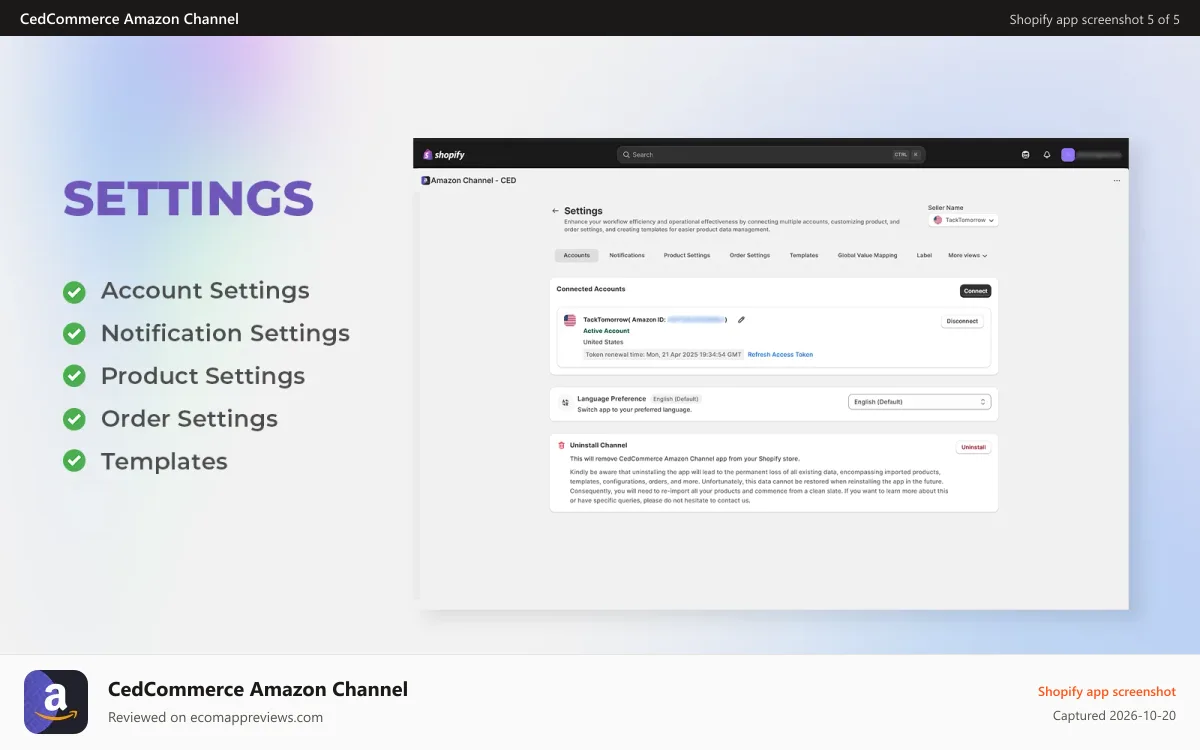Click the Shopify search field
The image size is (1200, 750).
pos(771,155)
